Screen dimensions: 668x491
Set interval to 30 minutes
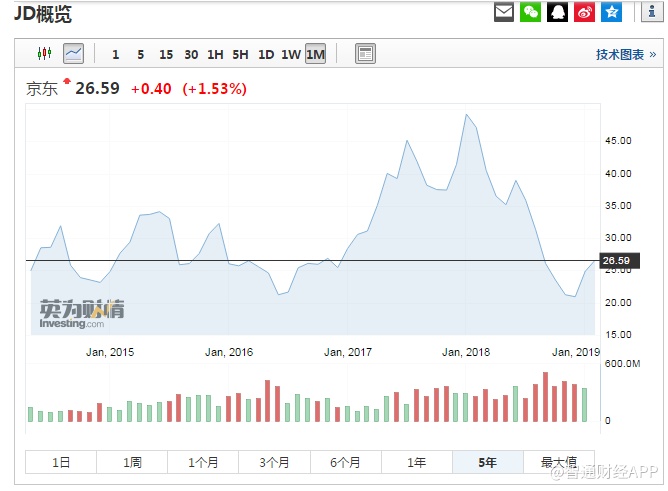pos(191,55)
